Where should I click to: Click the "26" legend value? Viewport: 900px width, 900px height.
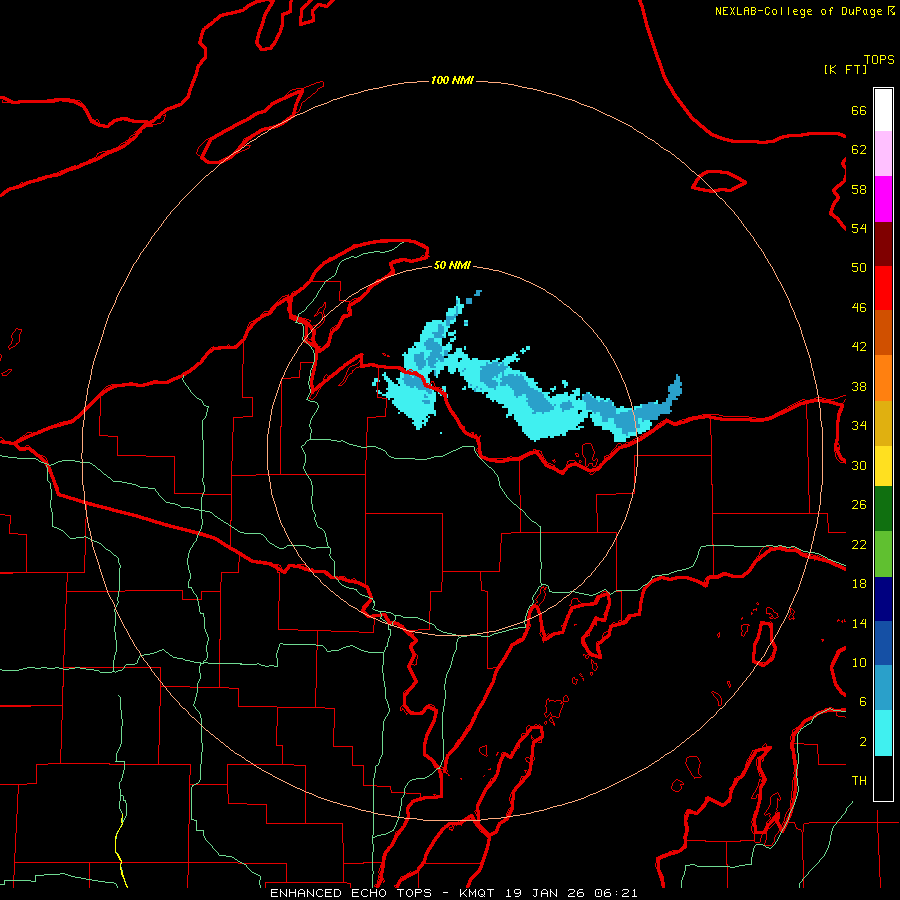(x=859, y=505)
